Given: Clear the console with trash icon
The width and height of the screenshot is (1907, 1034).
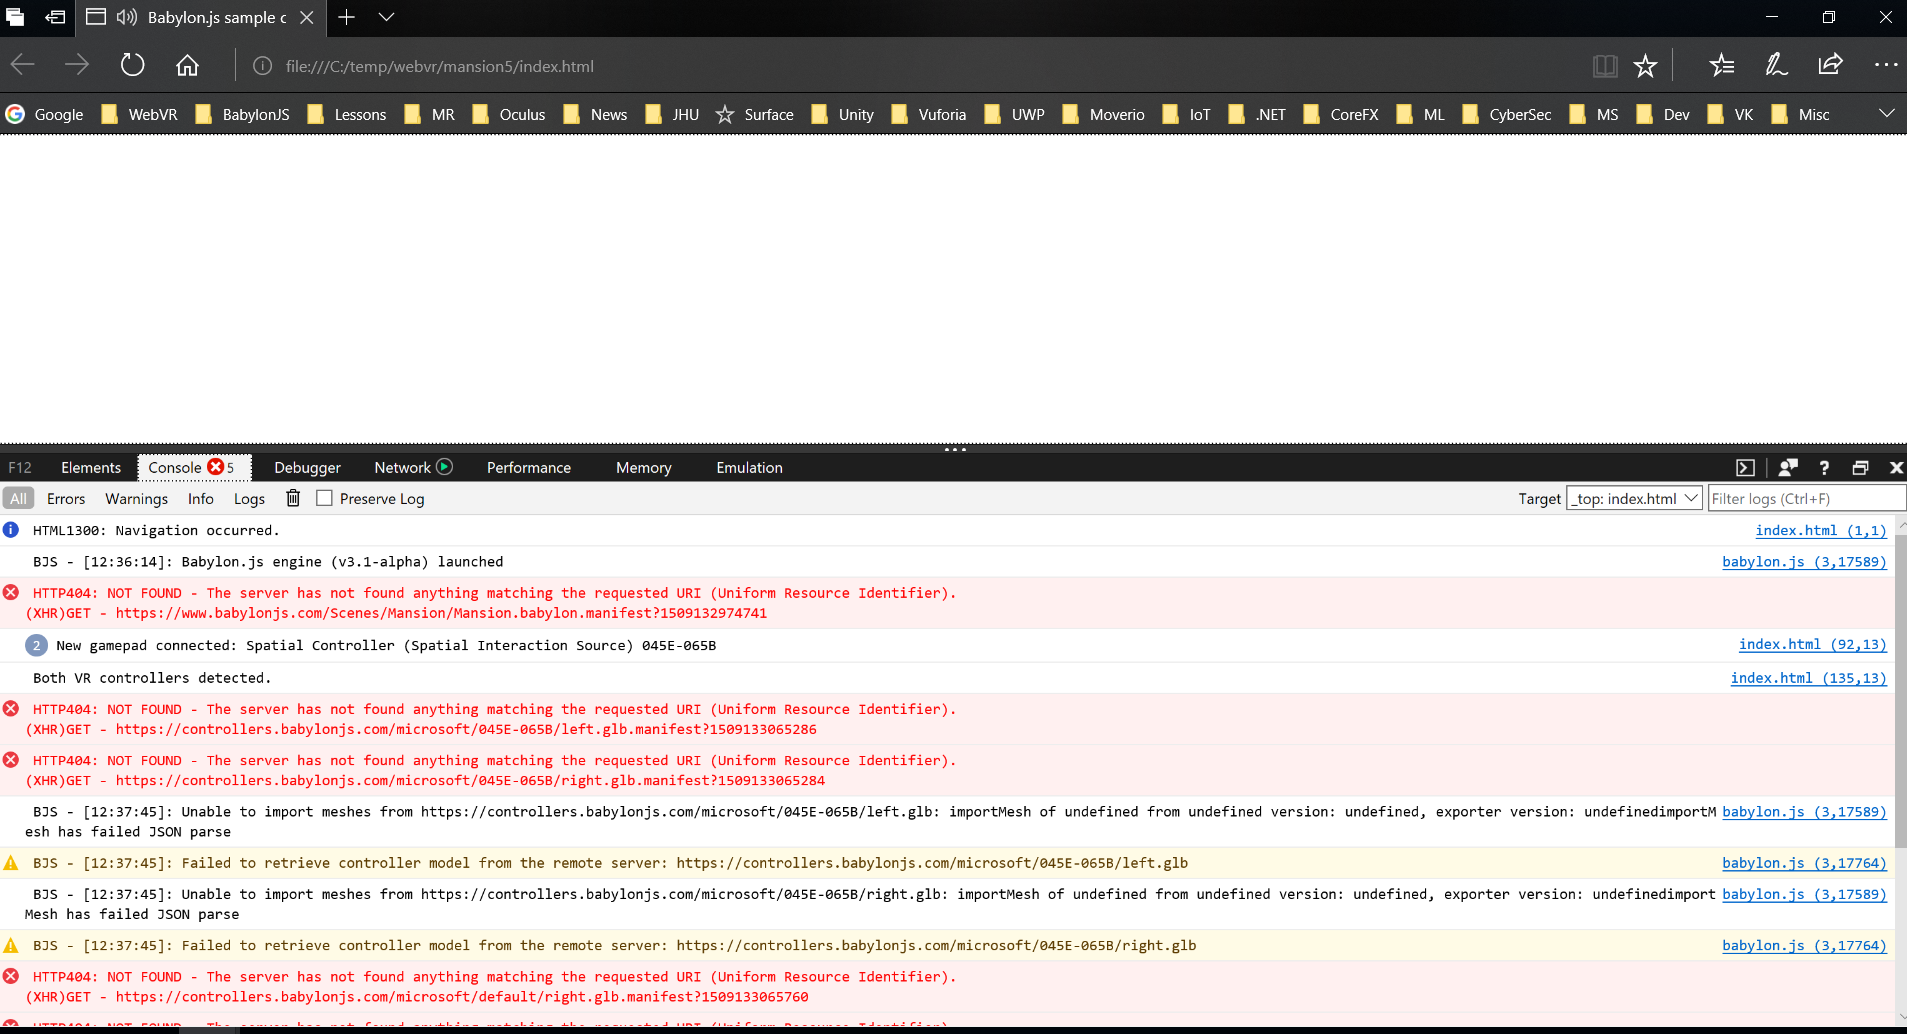Looking at the screenshot, I should tap(293, 498).
